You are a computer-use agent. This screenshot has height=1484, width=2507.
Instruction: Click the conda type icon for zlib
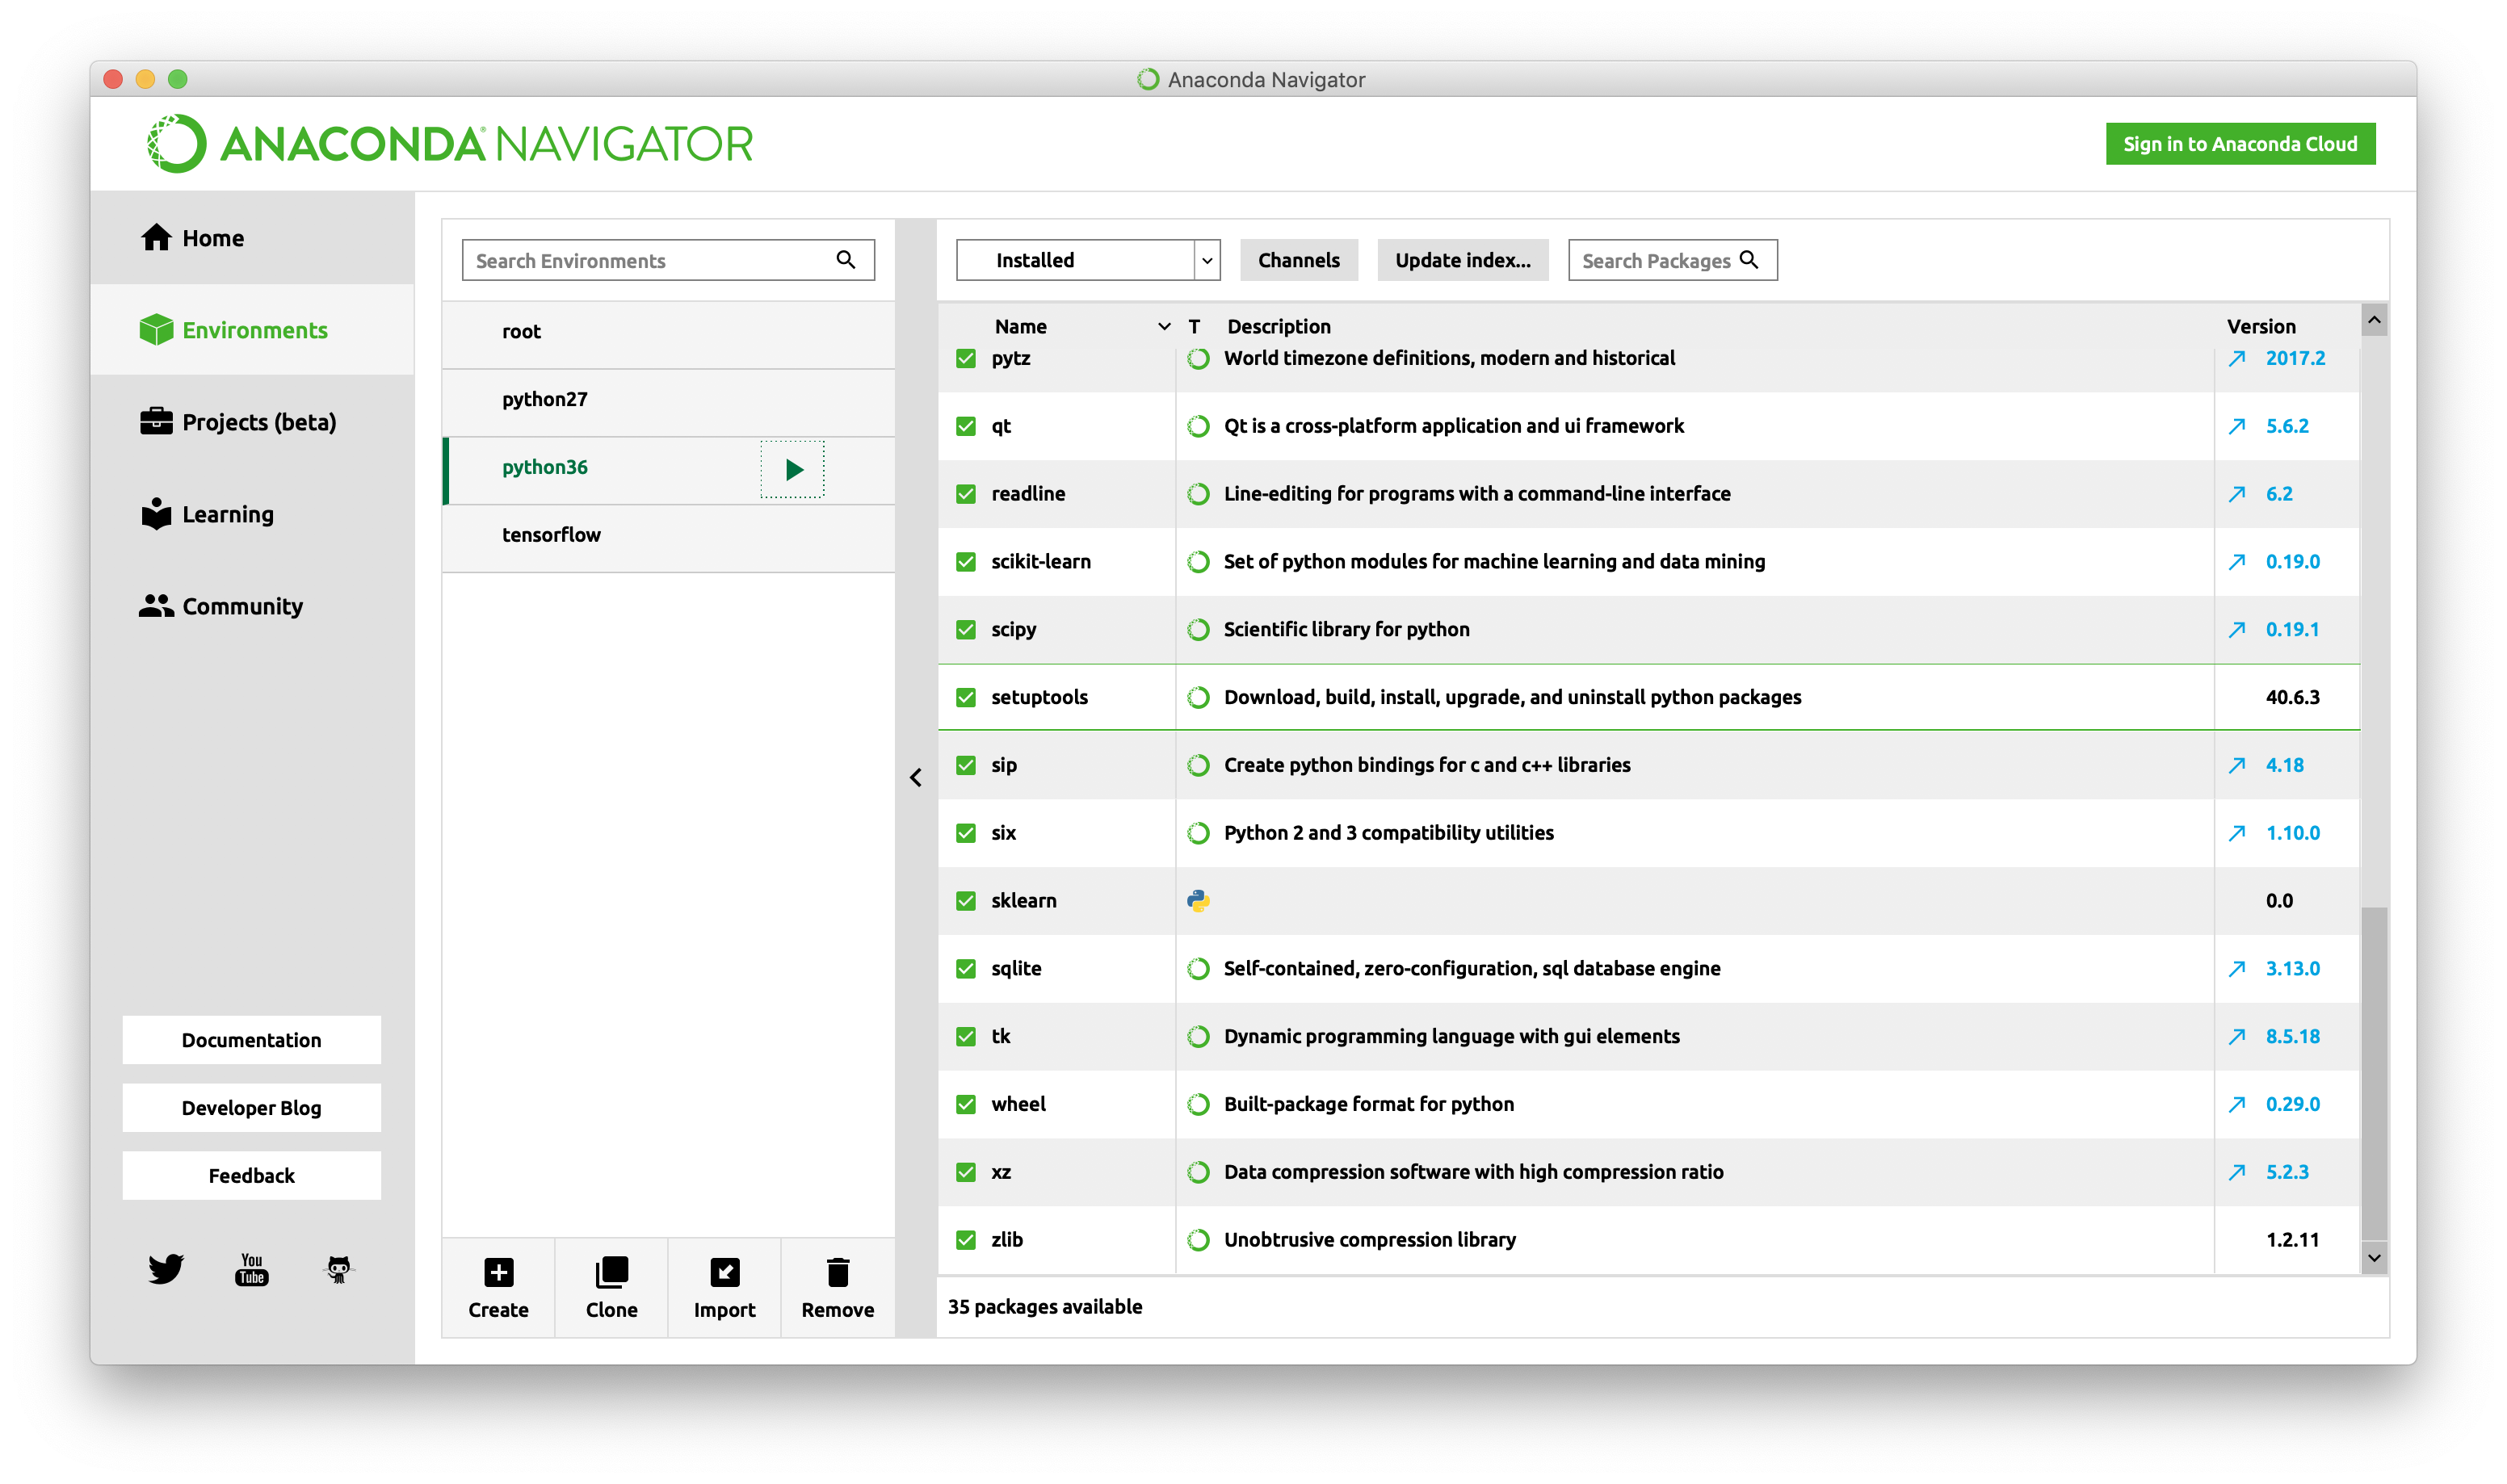coord(1198,1240)
